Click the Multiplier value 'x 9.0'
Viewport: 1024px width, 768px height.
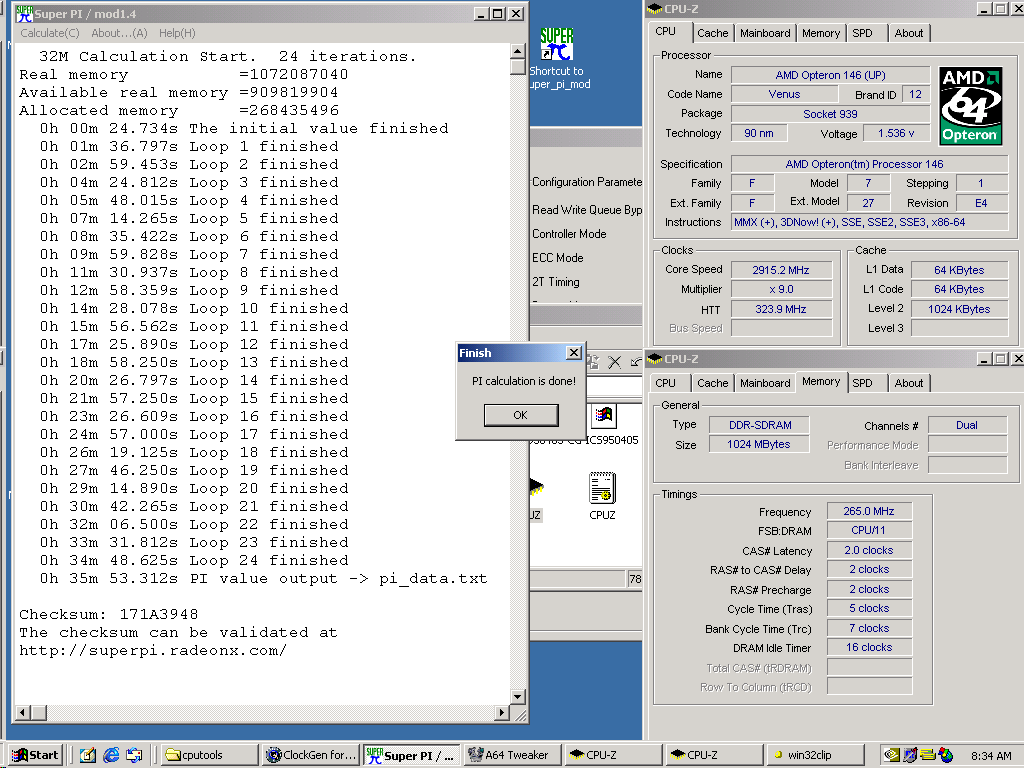click(x=781, y=289)
